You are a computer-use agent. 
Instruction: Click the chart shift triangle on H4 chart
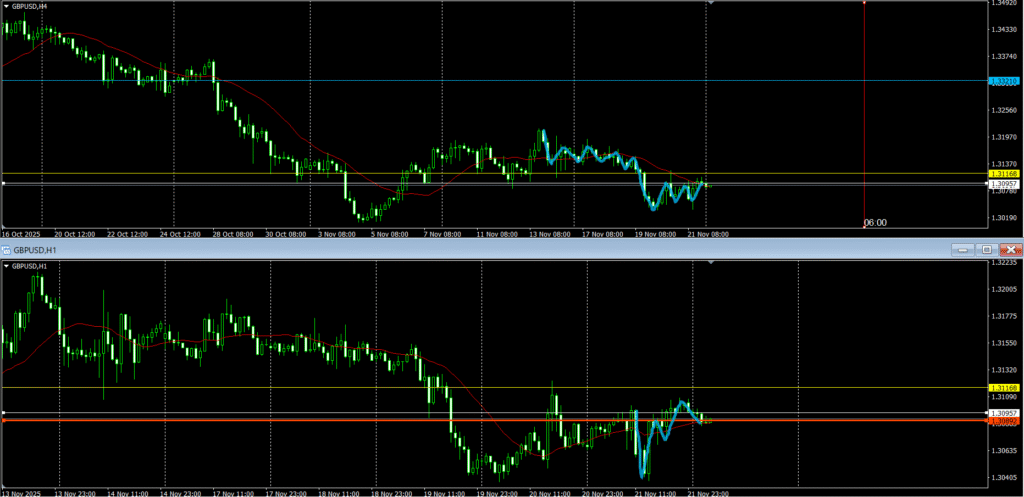[710, 4]
